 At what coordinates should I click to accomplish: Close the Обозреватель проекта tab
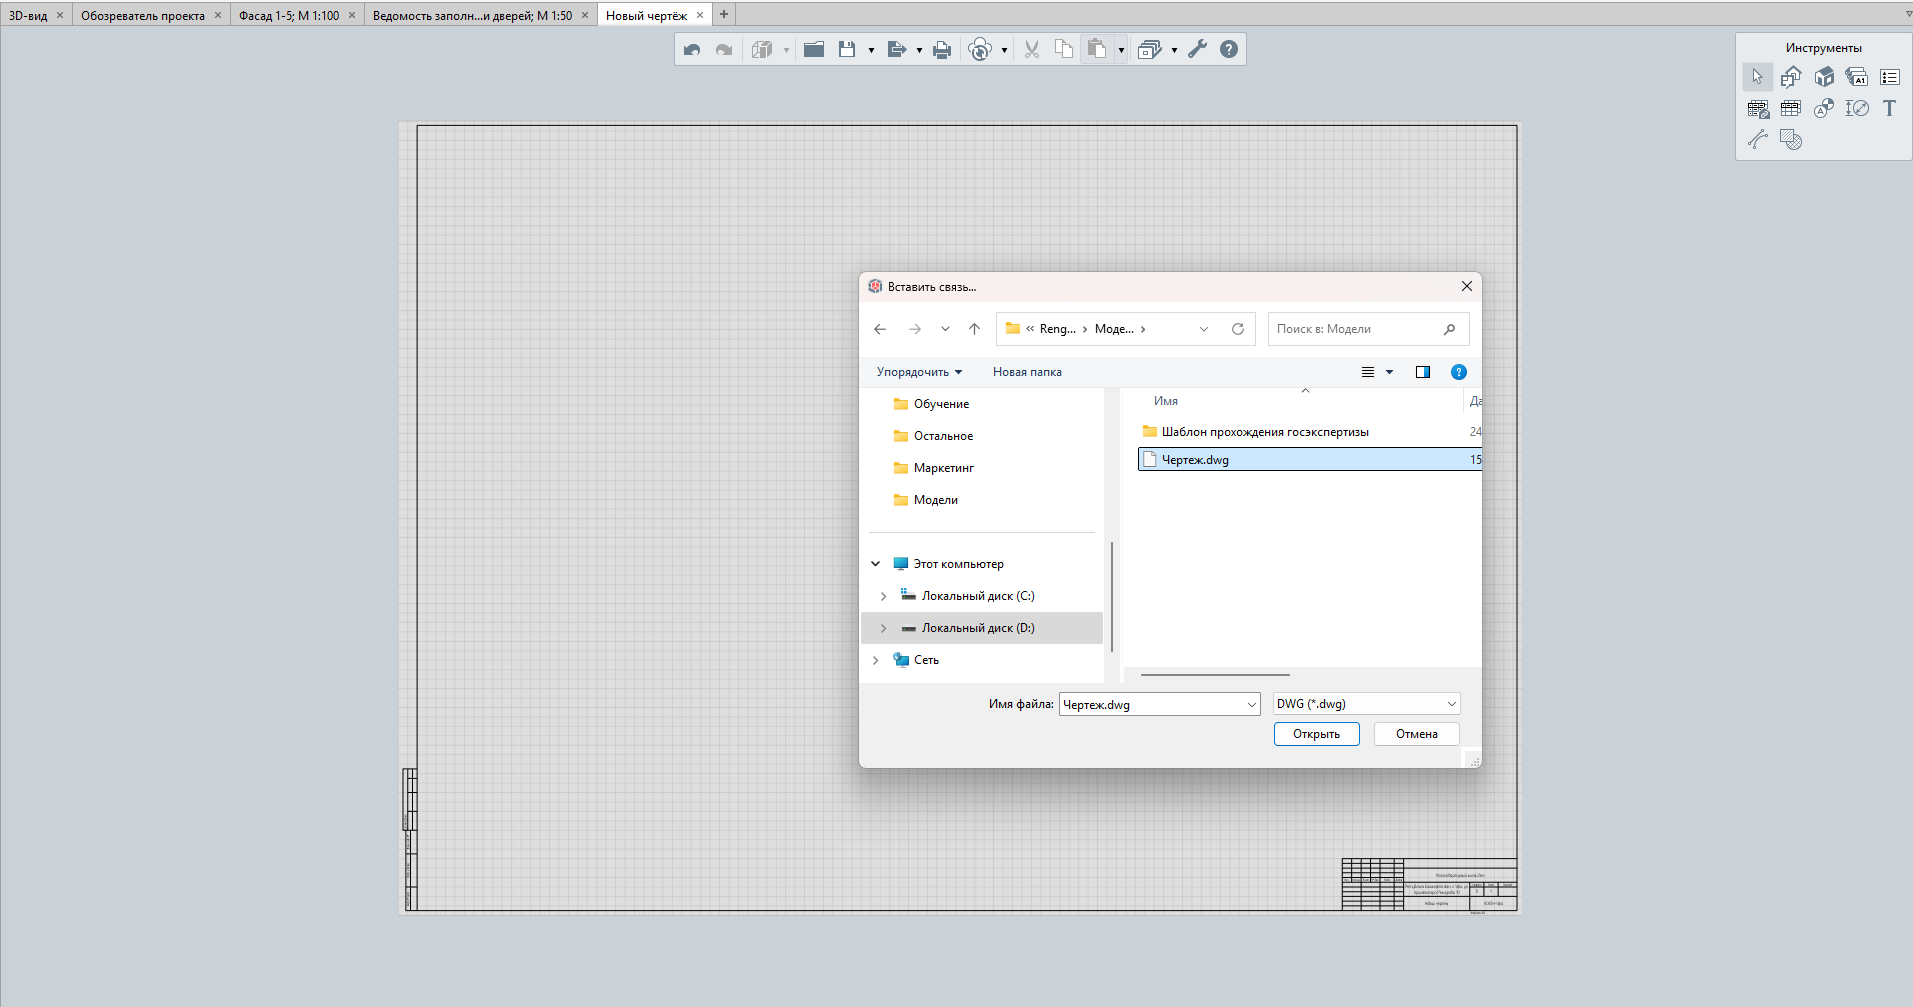pos(218,15)
